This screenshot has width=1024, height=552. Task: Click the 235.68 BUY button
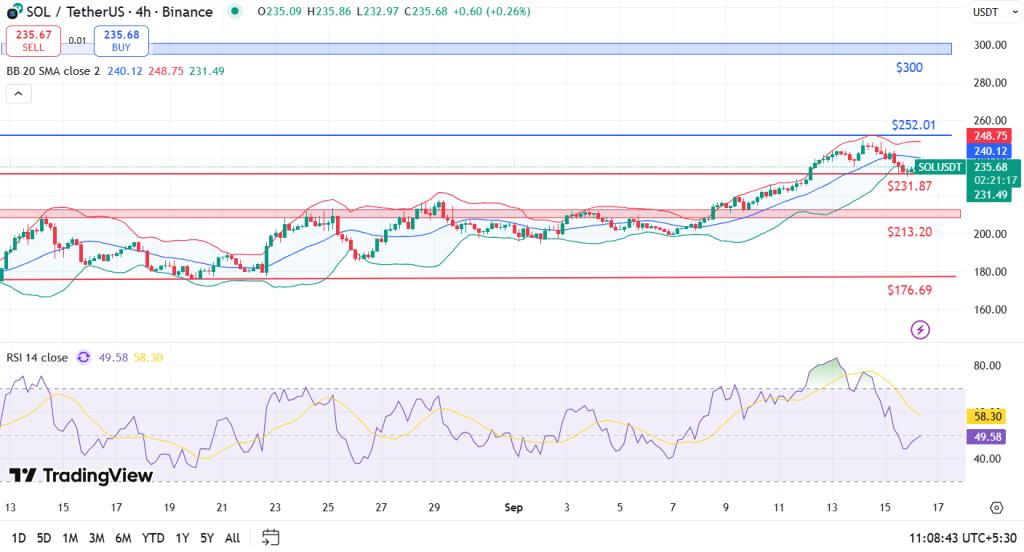[121, 40]
